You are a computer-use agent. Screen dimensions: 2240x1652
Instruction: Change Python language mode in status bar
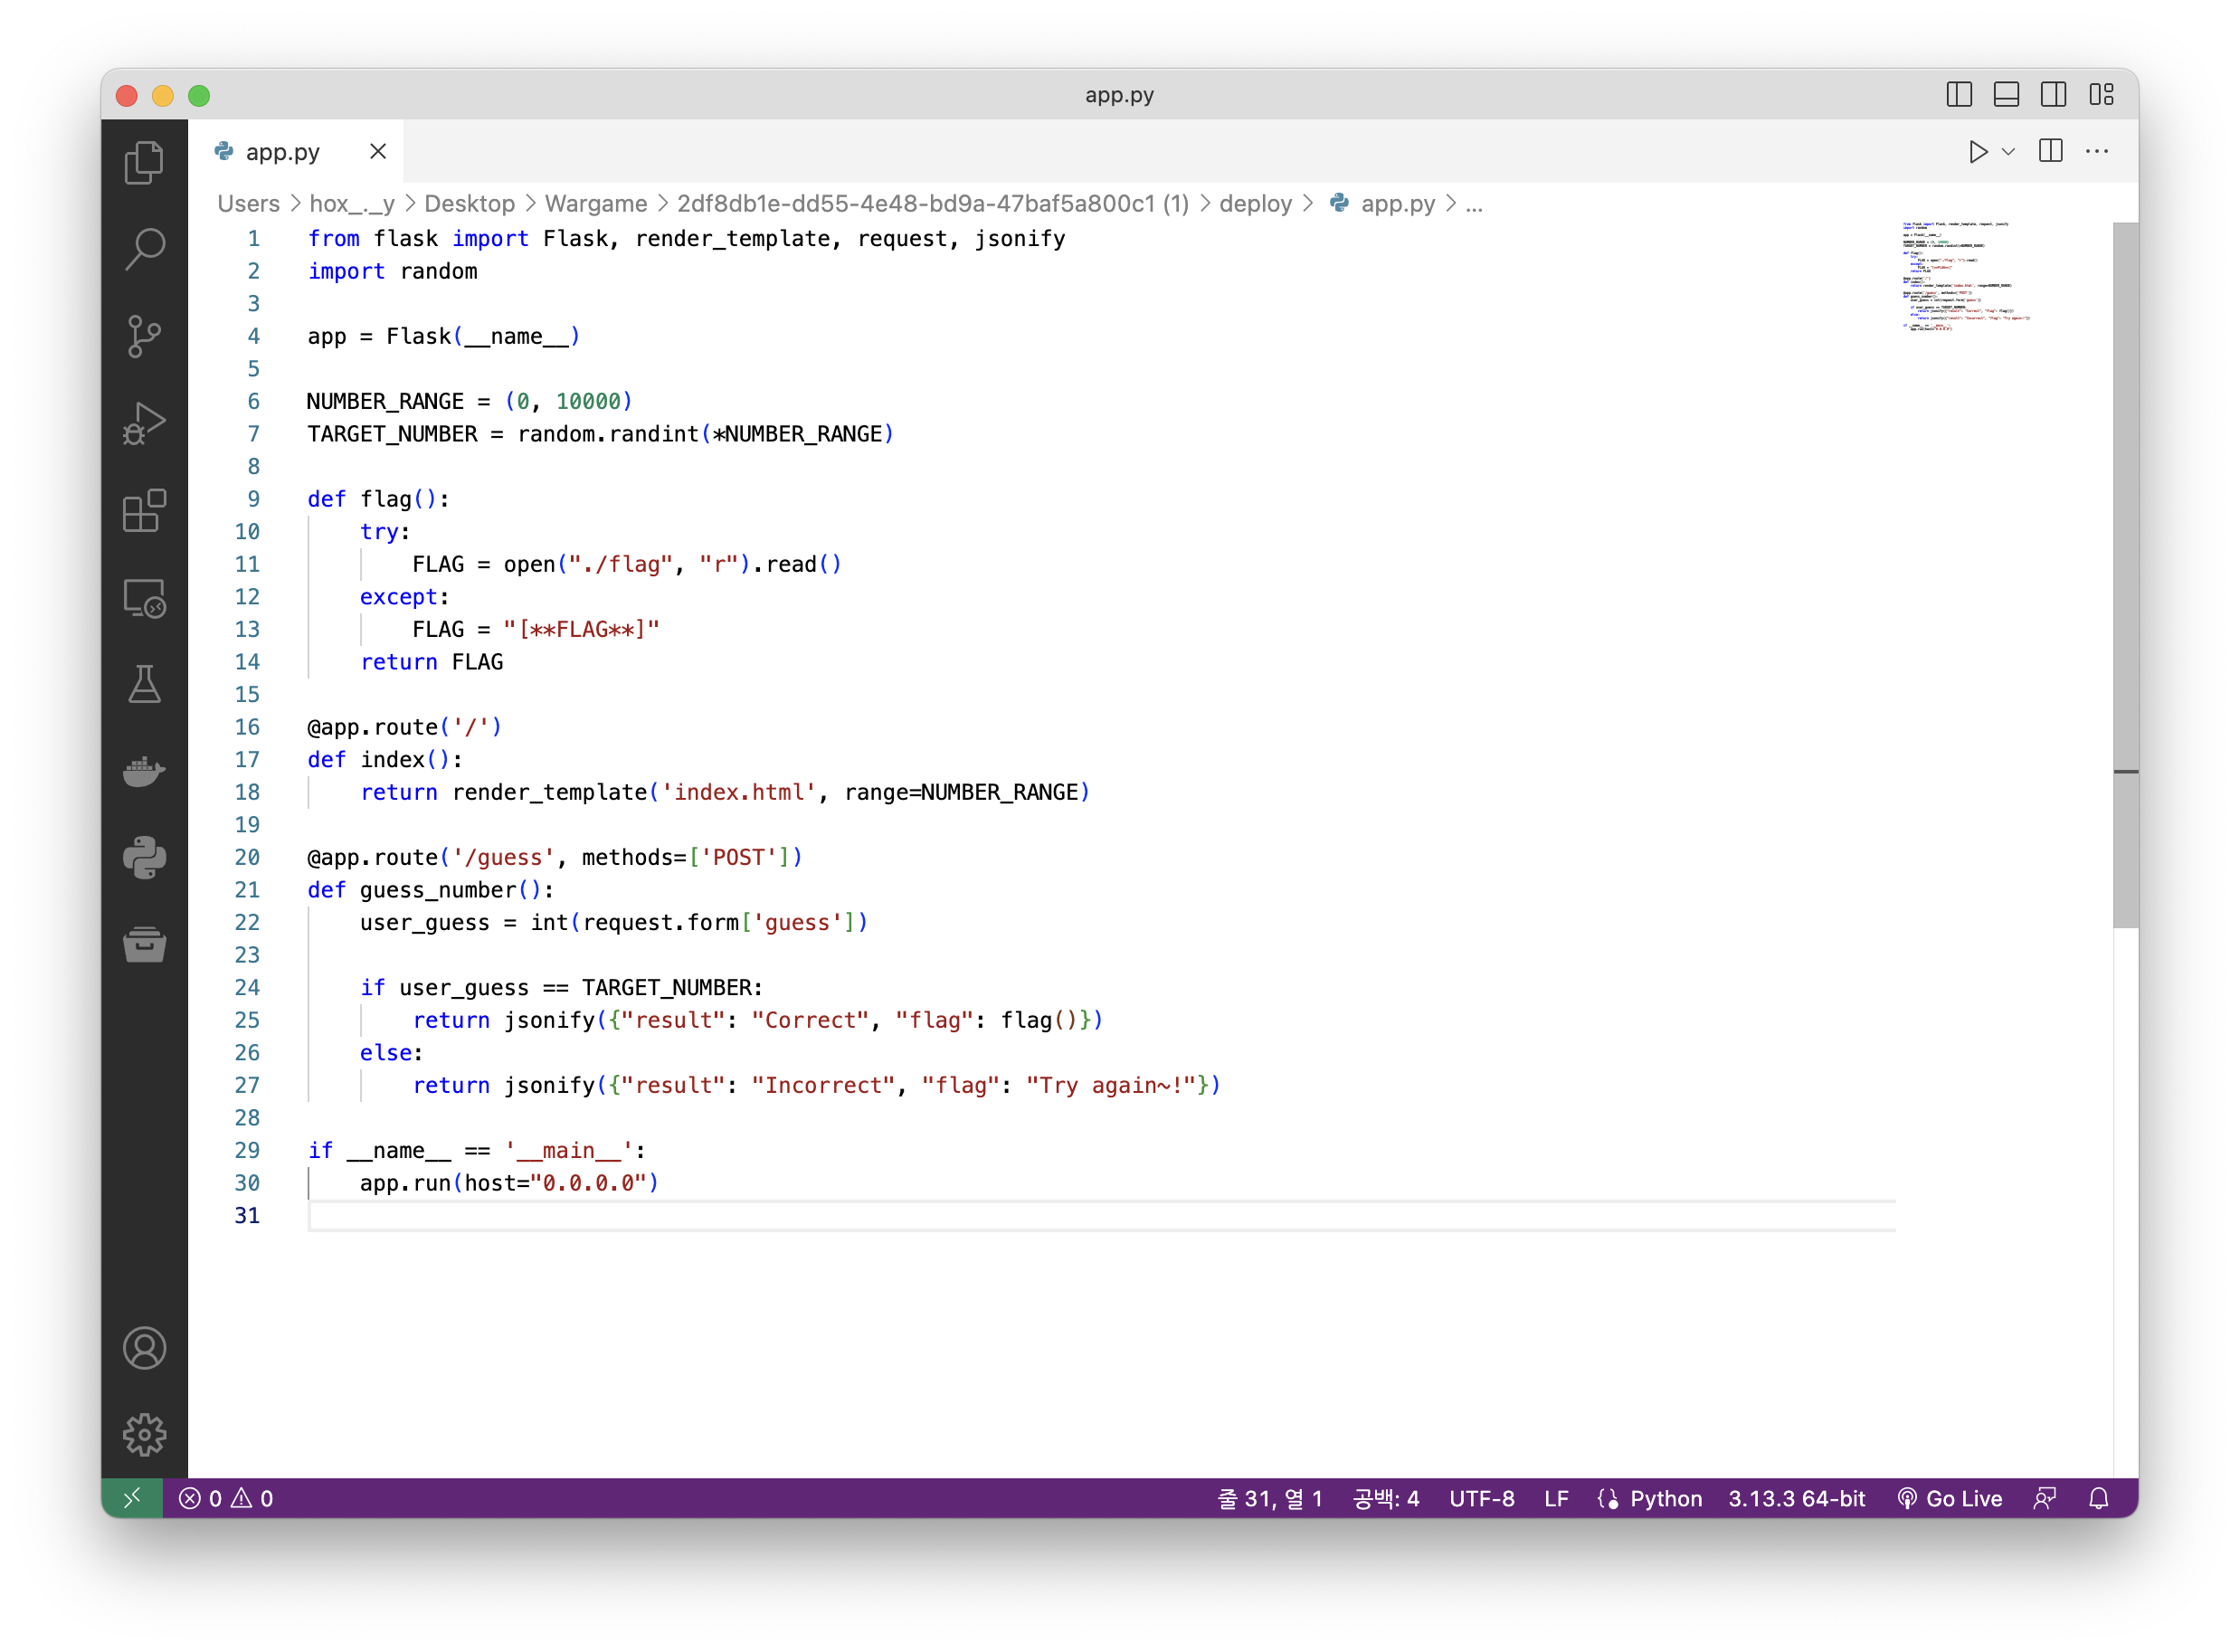pos(1665,1498)
